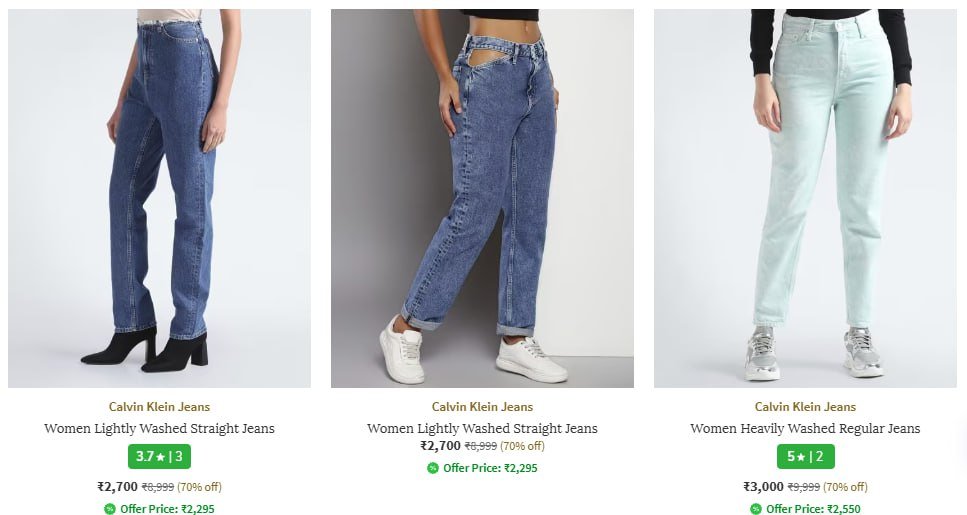The width and height of the screenshot is (967, 515).
Task: Open the cut-out waist jeans product image
Action: click(x=482, y=198)
